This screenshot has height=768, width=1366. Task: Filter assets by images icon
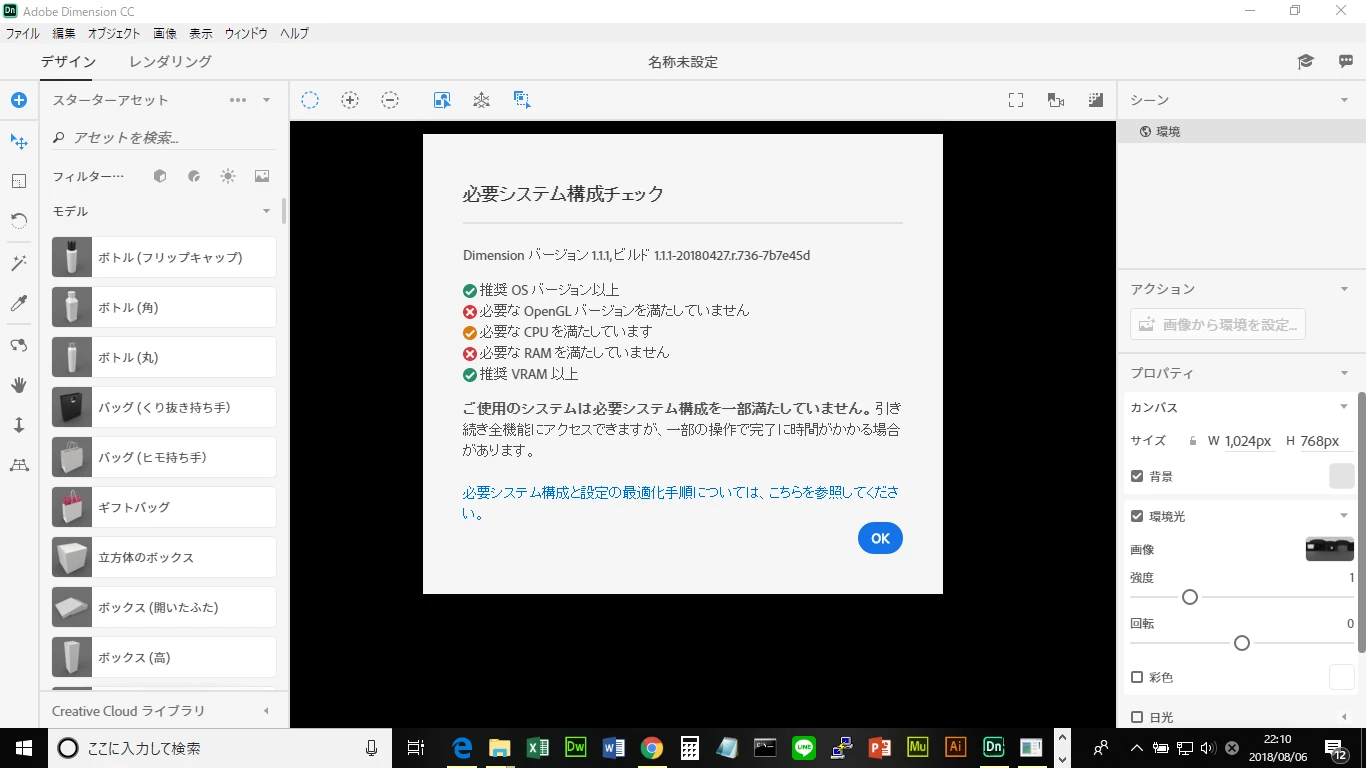click(262, 176)
